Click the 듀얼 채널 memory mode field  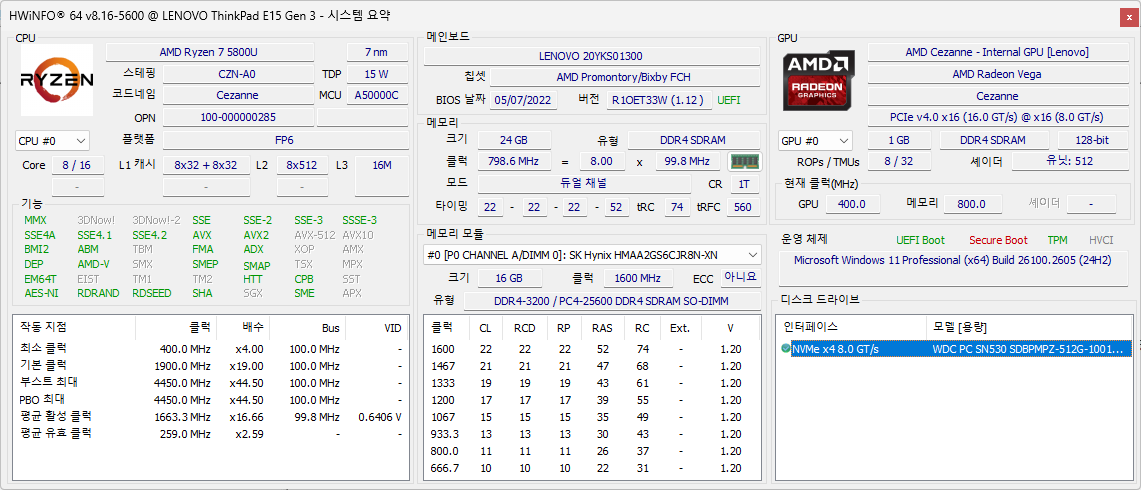tap(584, 183)
